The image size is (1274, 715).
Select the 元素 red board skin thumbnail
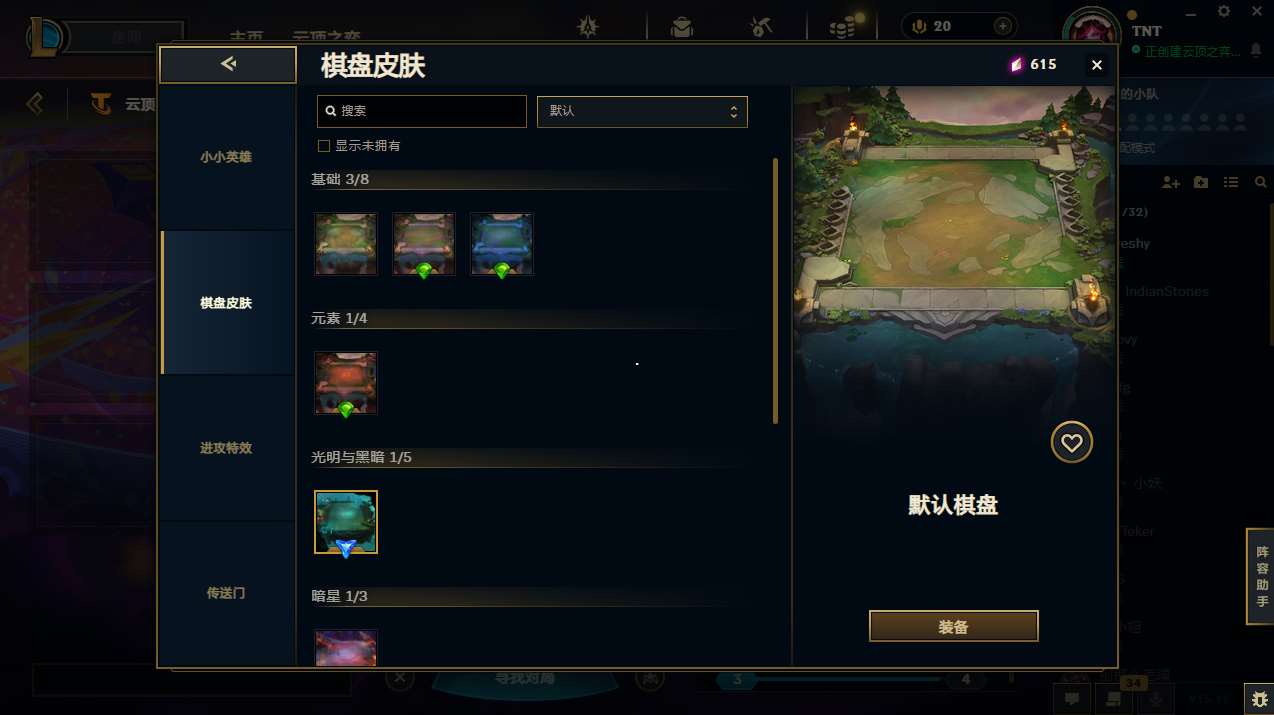pyautogui.click(x=346, y=383)
